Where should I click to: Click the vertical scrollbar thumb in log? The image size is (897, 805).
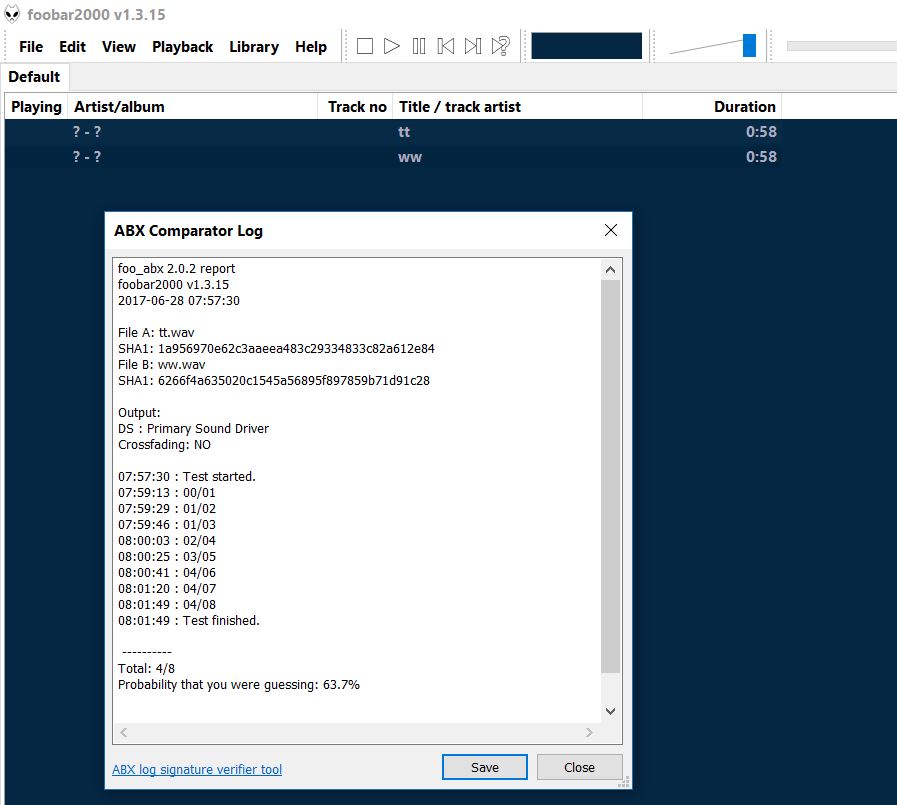610,476
